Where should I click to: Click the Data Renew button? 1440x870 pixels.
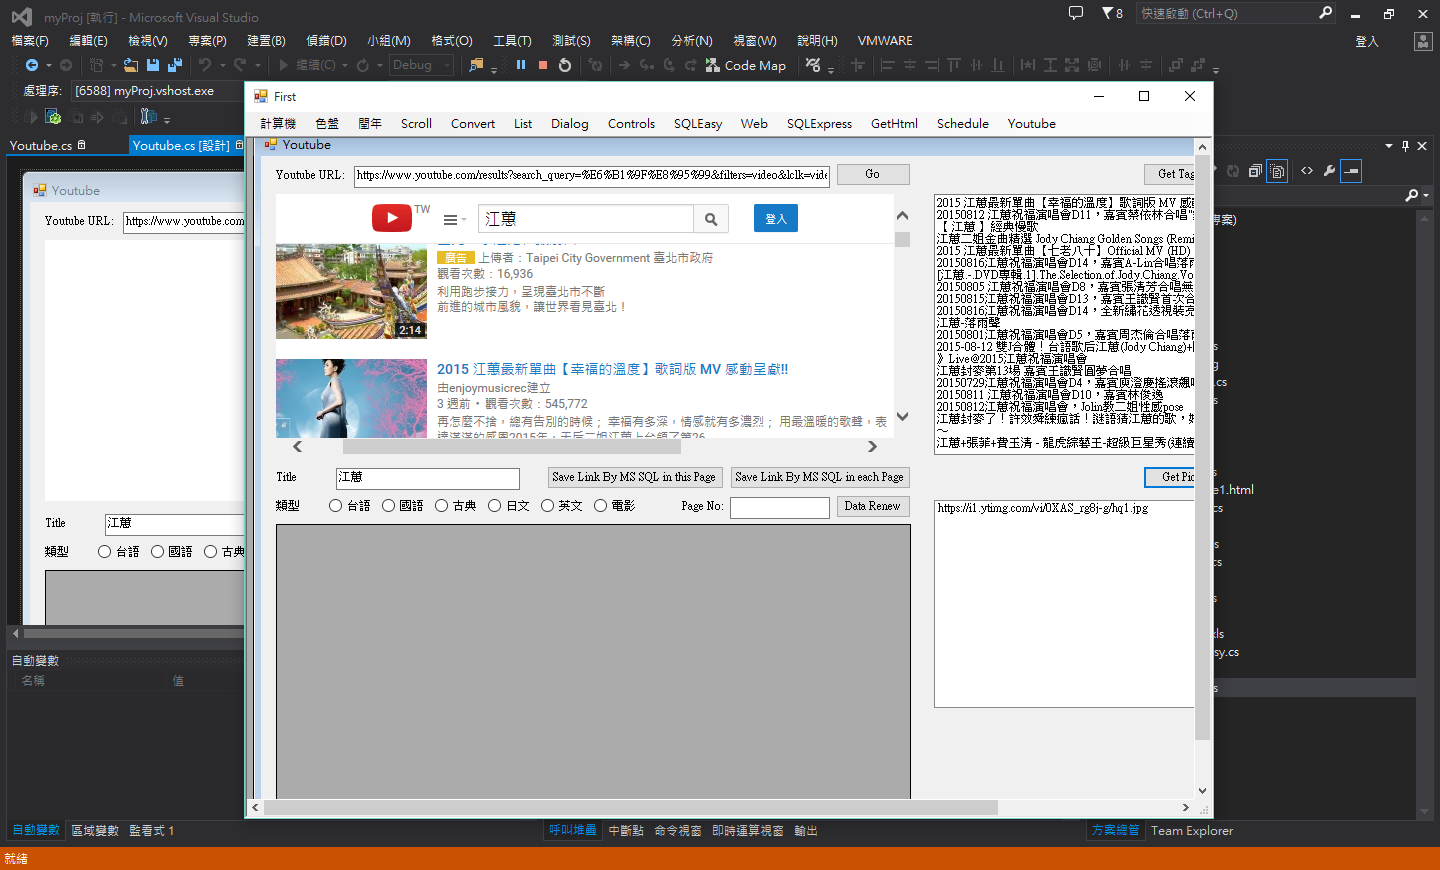point(872,507)
